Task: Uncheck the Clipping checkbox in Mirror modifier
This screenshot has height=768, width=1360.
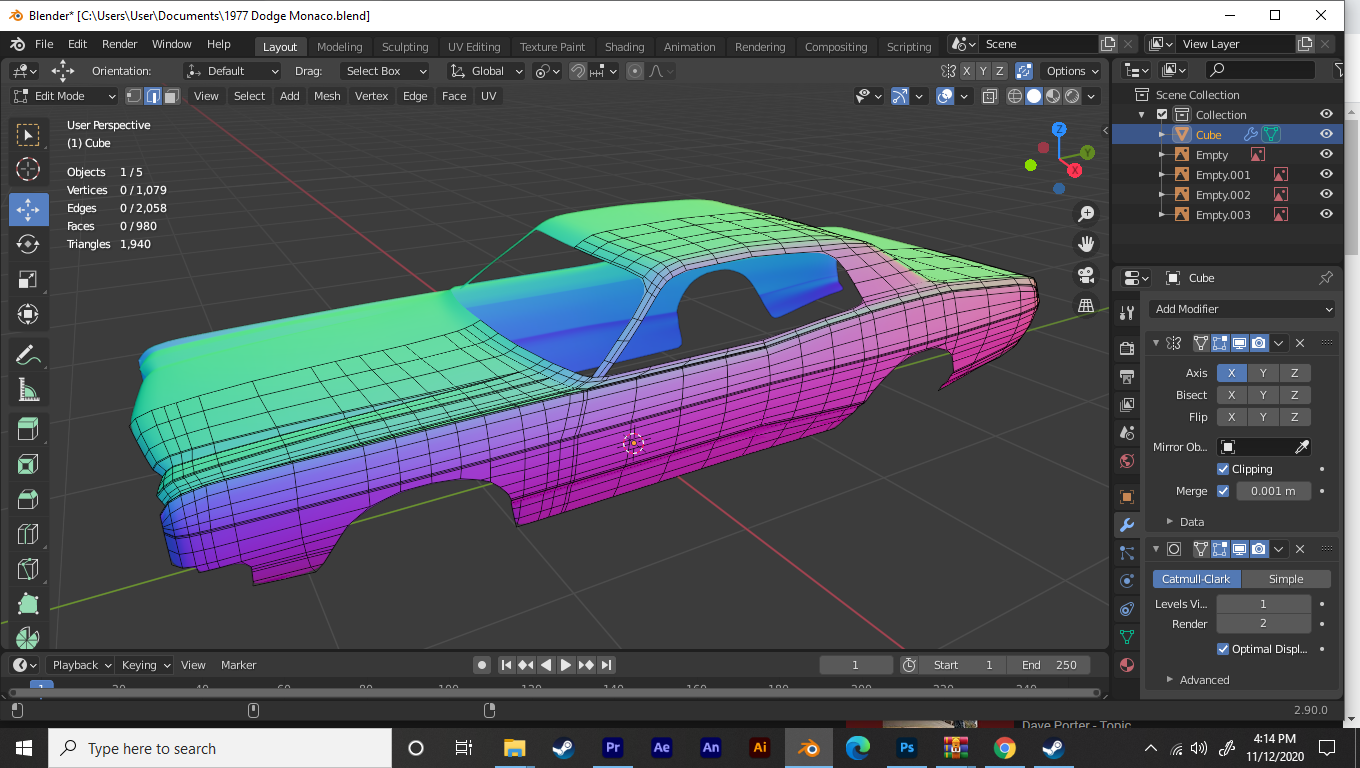Action: click(1223, 469)
